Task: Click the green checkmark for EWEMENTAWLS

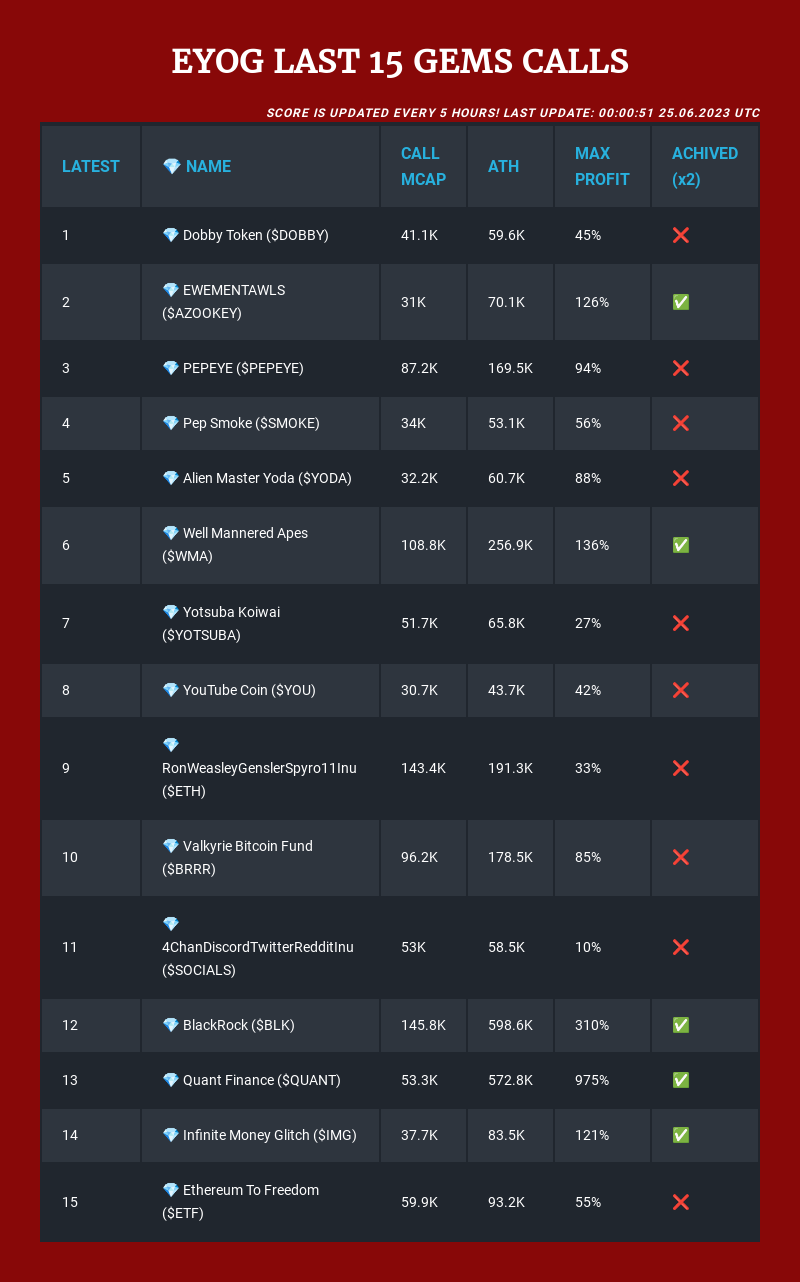Action: 681,302
